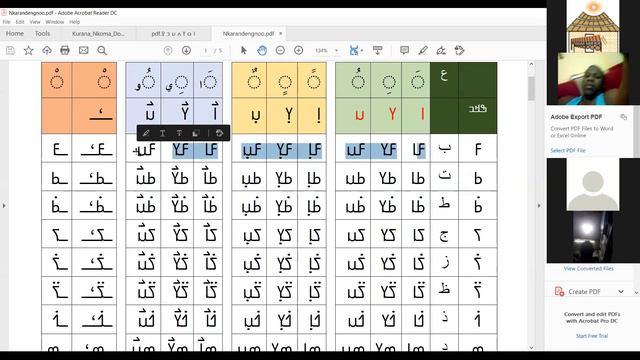Click the scrolling mode read icon

click(378, 51)
